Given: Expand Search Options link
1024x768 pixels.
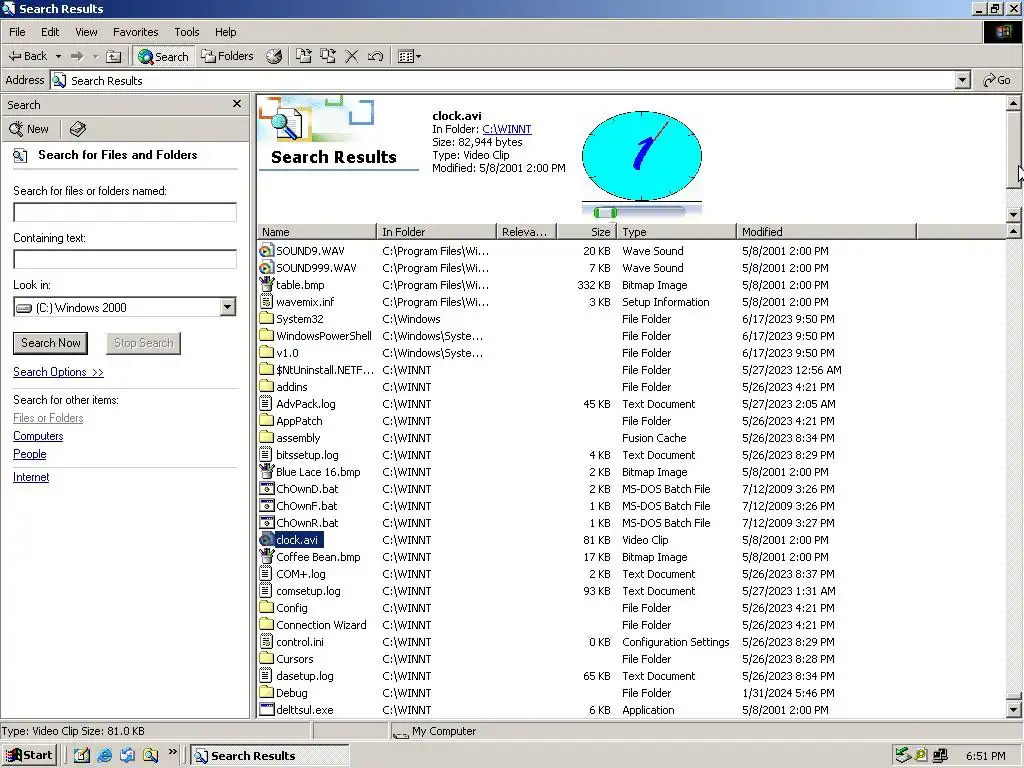Looking at the screenshot, I should coord(58,372).
